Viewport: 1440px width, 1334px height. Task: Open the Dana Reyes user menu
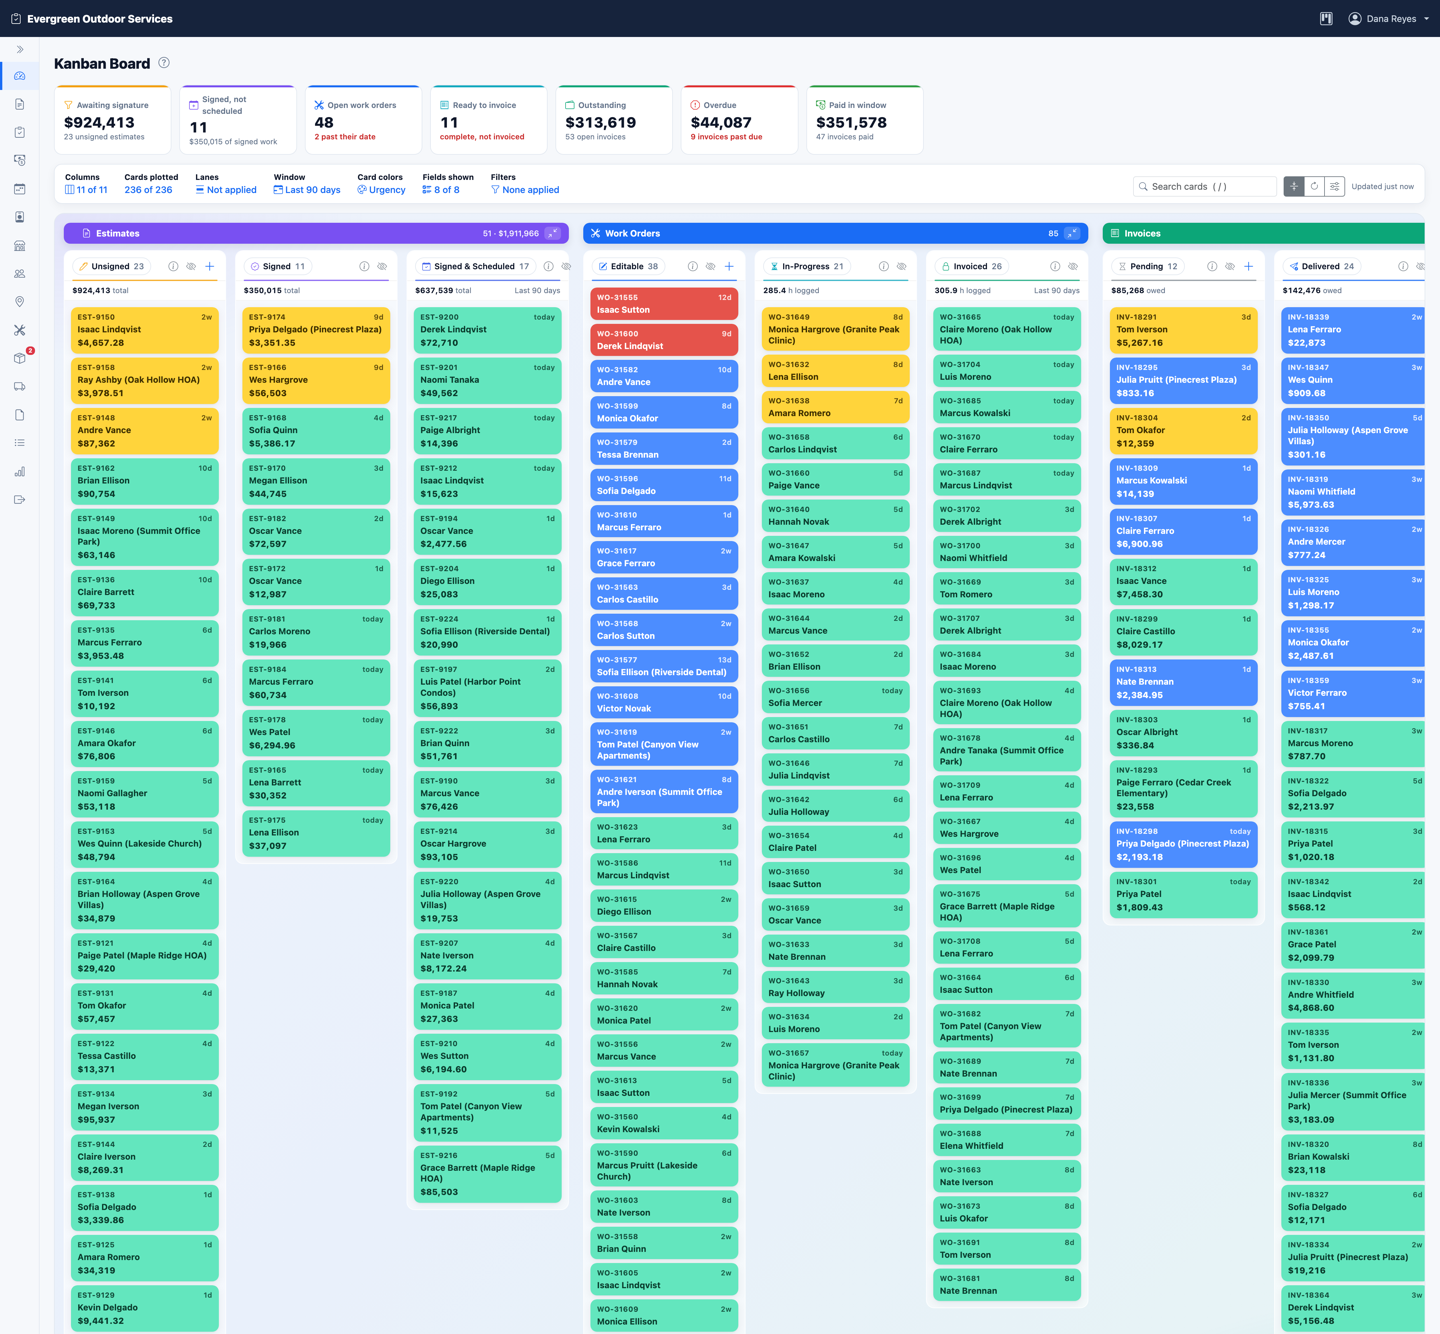coord(1388,18)
